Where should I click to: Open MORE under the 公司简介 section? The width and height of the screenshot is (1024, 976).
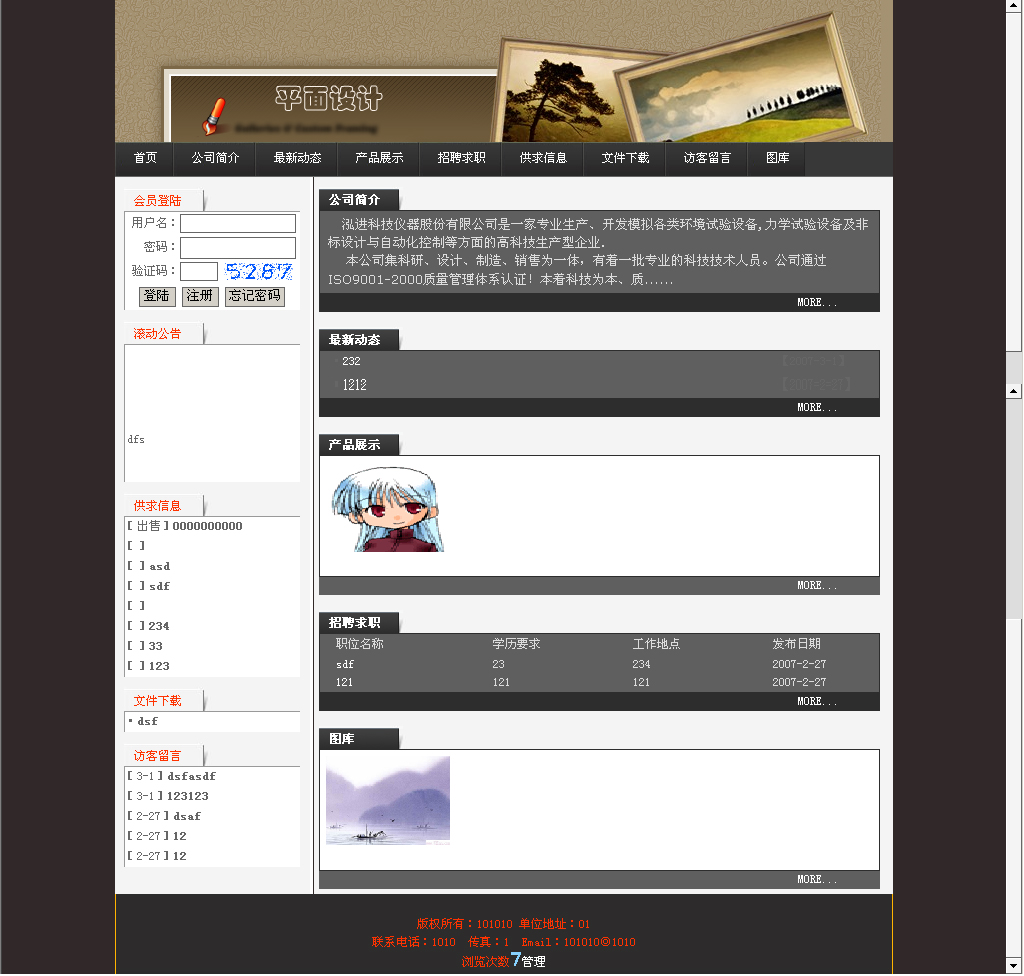point(816,302)
